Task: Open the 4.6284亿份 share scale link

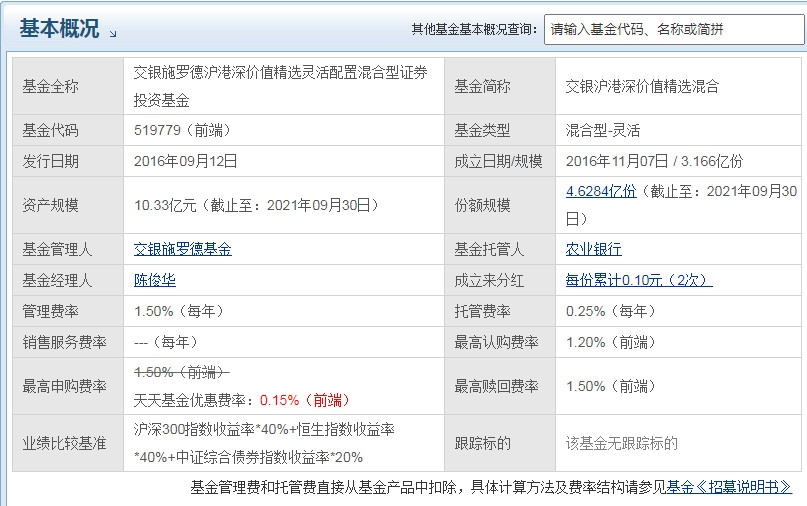Action: (601, 191)
